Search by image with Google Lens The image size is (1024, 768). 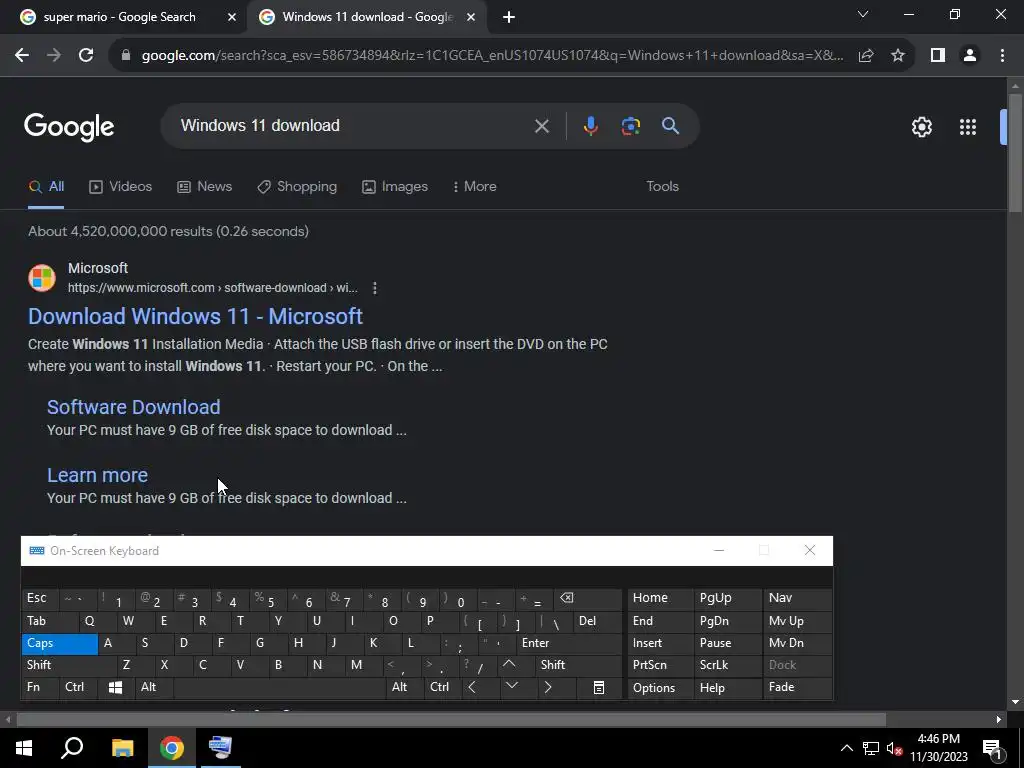click(630, 125)
